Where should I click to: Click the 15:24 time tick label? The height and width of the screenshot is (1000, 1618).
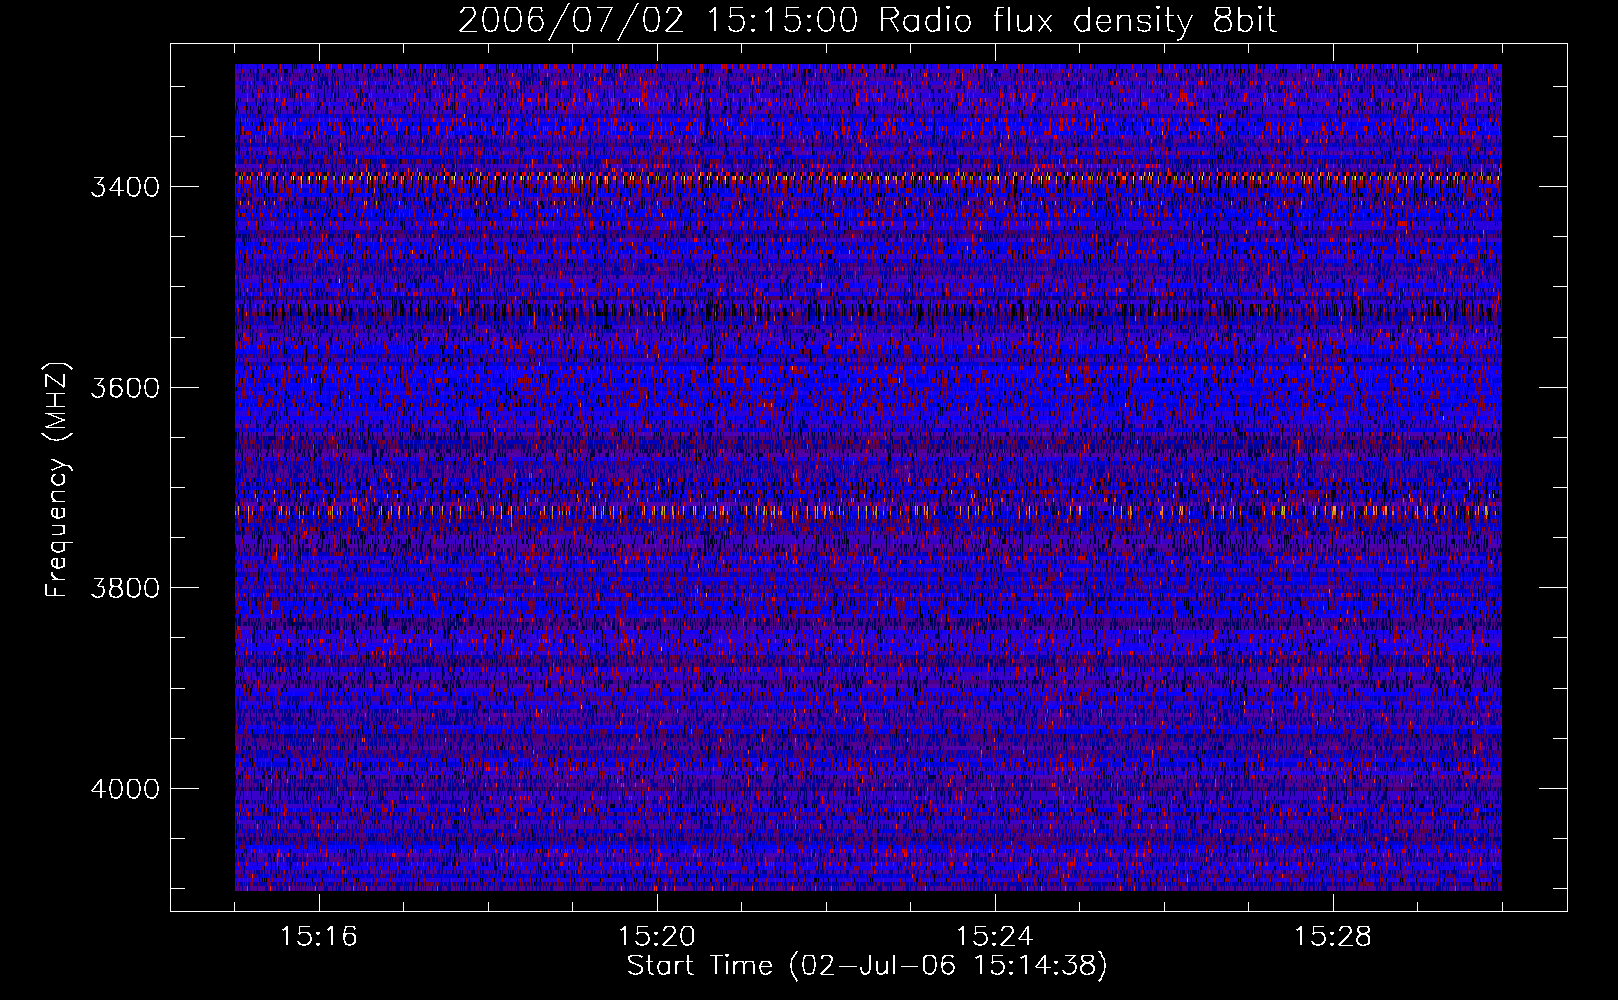[x=995, y=937]
